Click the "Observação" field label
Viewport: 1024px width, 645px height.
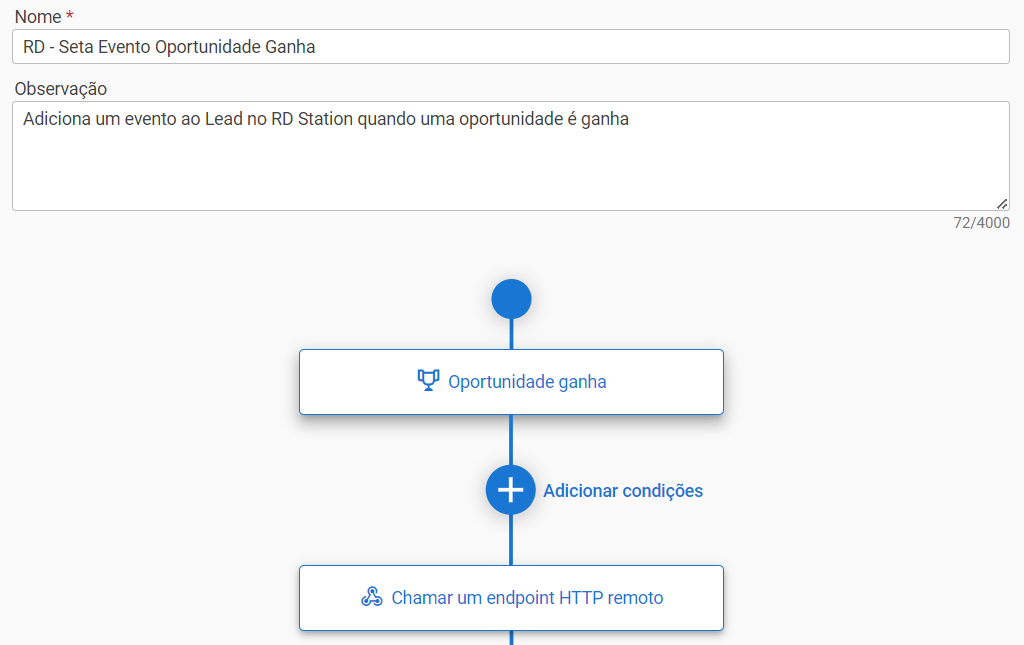click(60, 89)
